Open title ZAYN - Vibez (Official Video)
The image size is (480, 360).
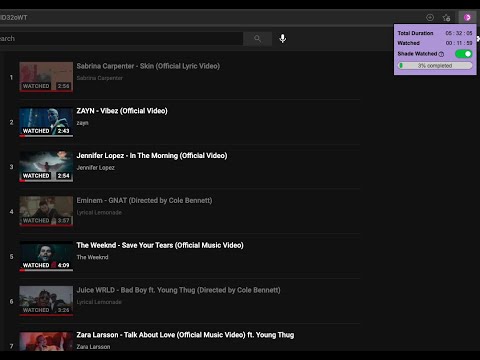point(122,111)
